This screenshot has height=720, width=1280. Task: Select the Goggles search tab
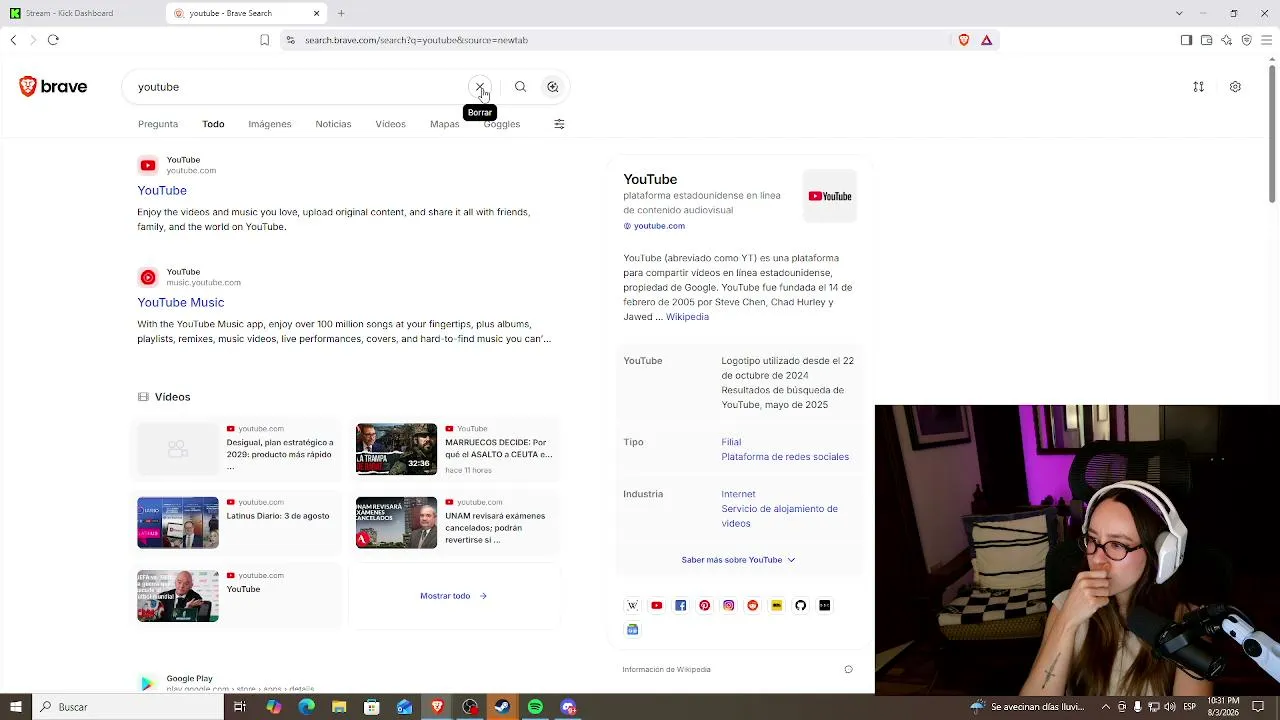[502, 124]
